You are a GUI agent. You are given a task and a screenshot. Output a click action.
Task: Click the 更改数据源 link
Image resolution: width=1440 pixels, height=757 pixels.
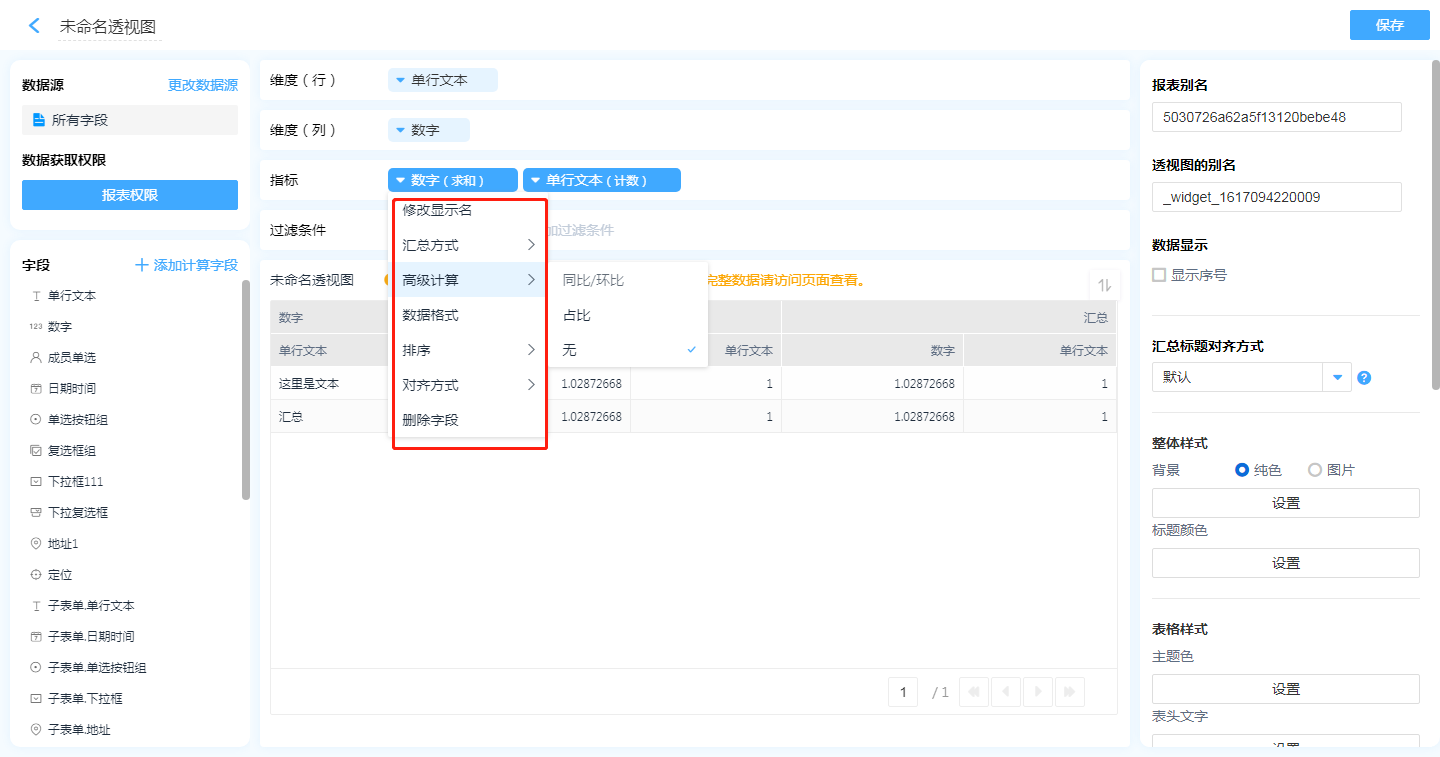pyautogui.click(x=202, y=86)
